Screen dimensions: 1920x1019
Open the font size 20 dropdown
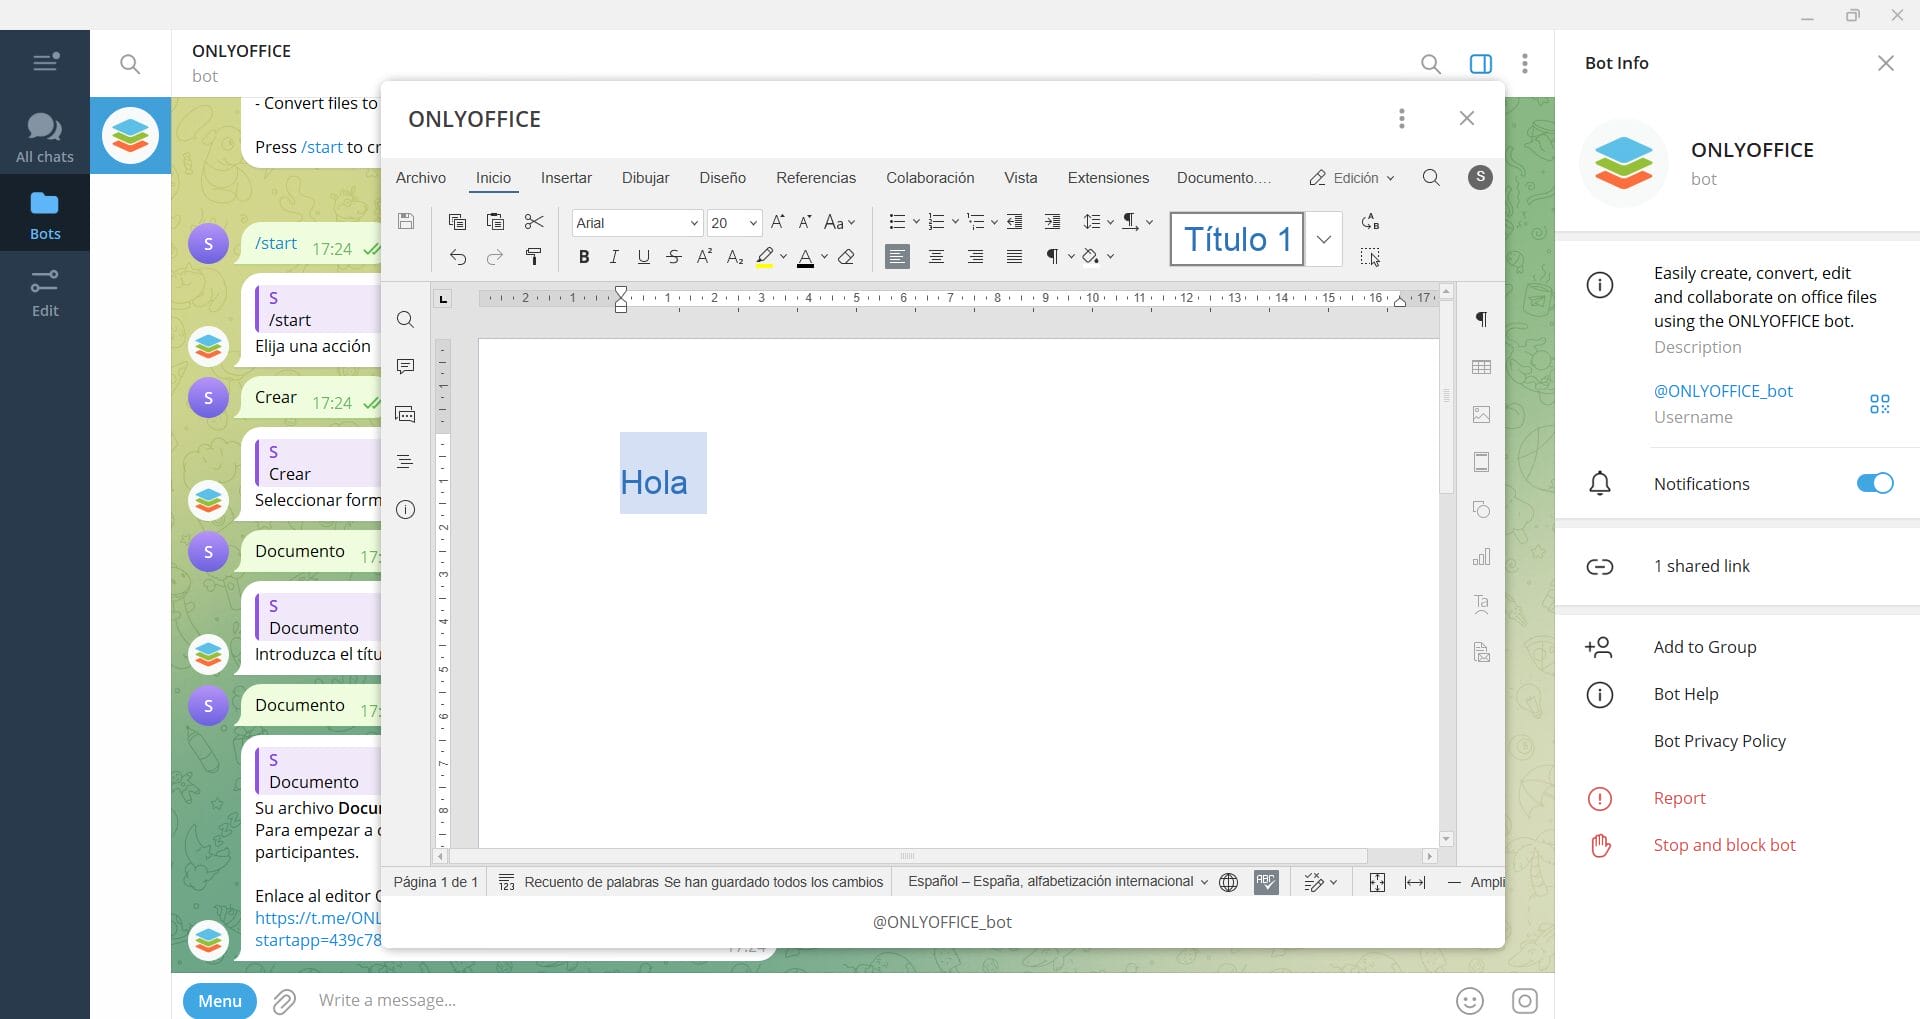coord(753,223)
